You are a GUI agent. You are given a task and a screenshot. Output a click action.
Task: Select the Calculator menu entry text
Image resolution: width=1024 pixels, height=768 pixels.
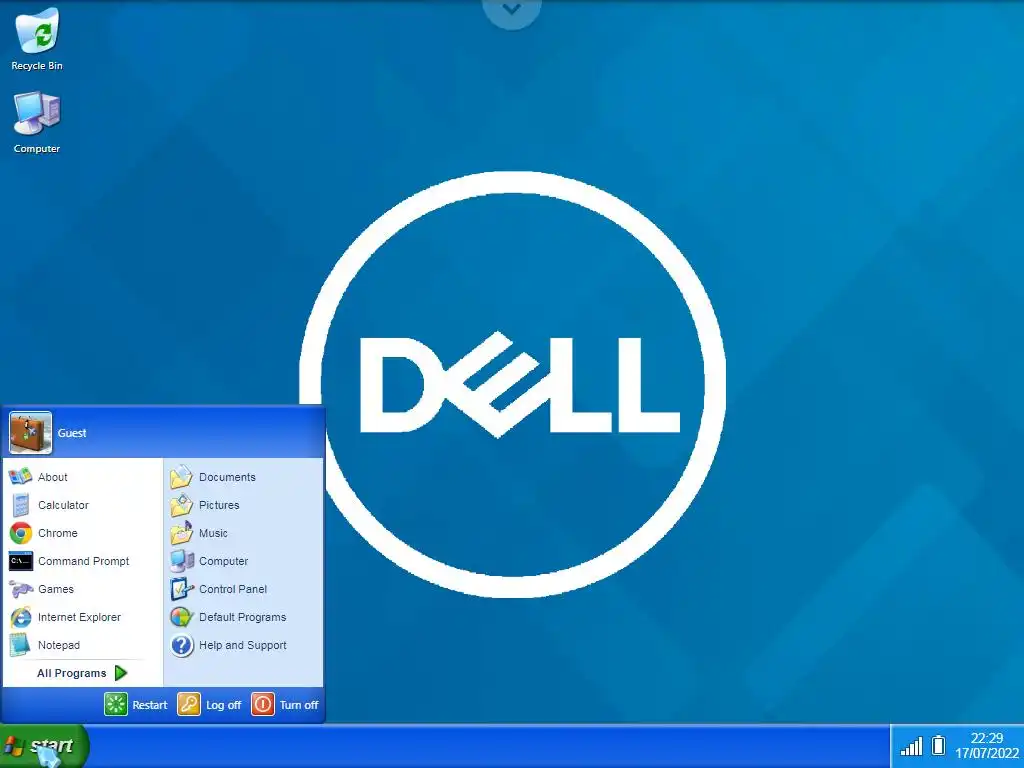tap(63, 505)
